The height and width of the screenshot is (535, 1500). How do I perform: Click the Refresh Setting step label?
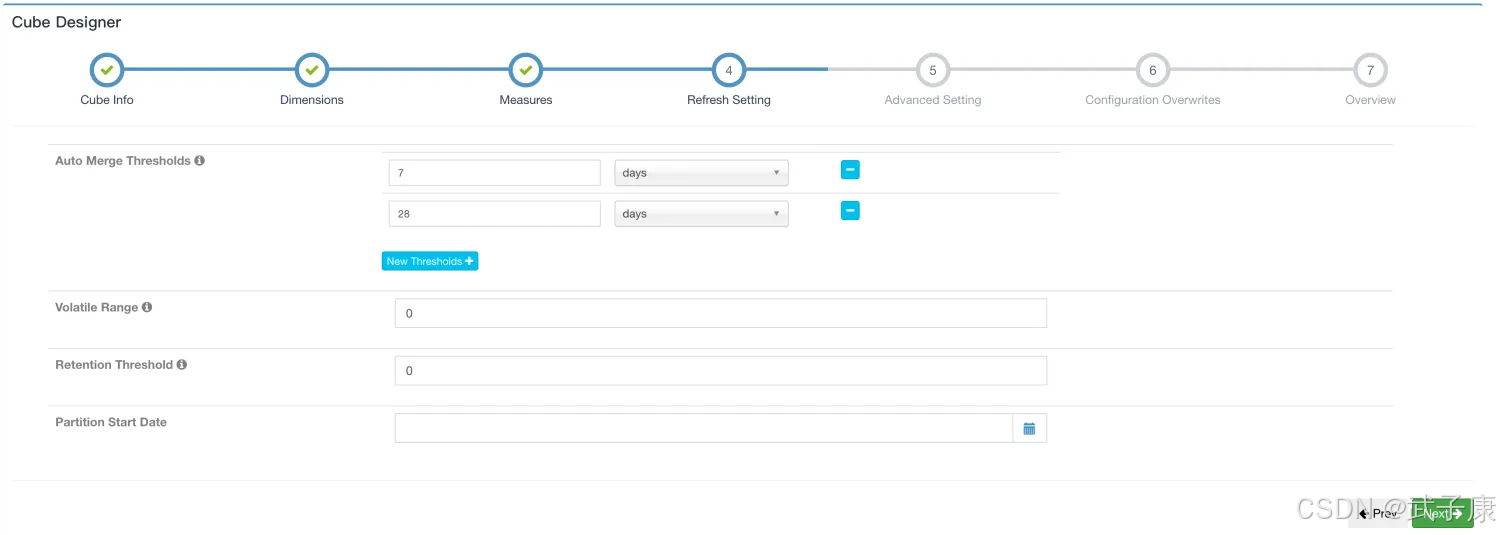729,100
